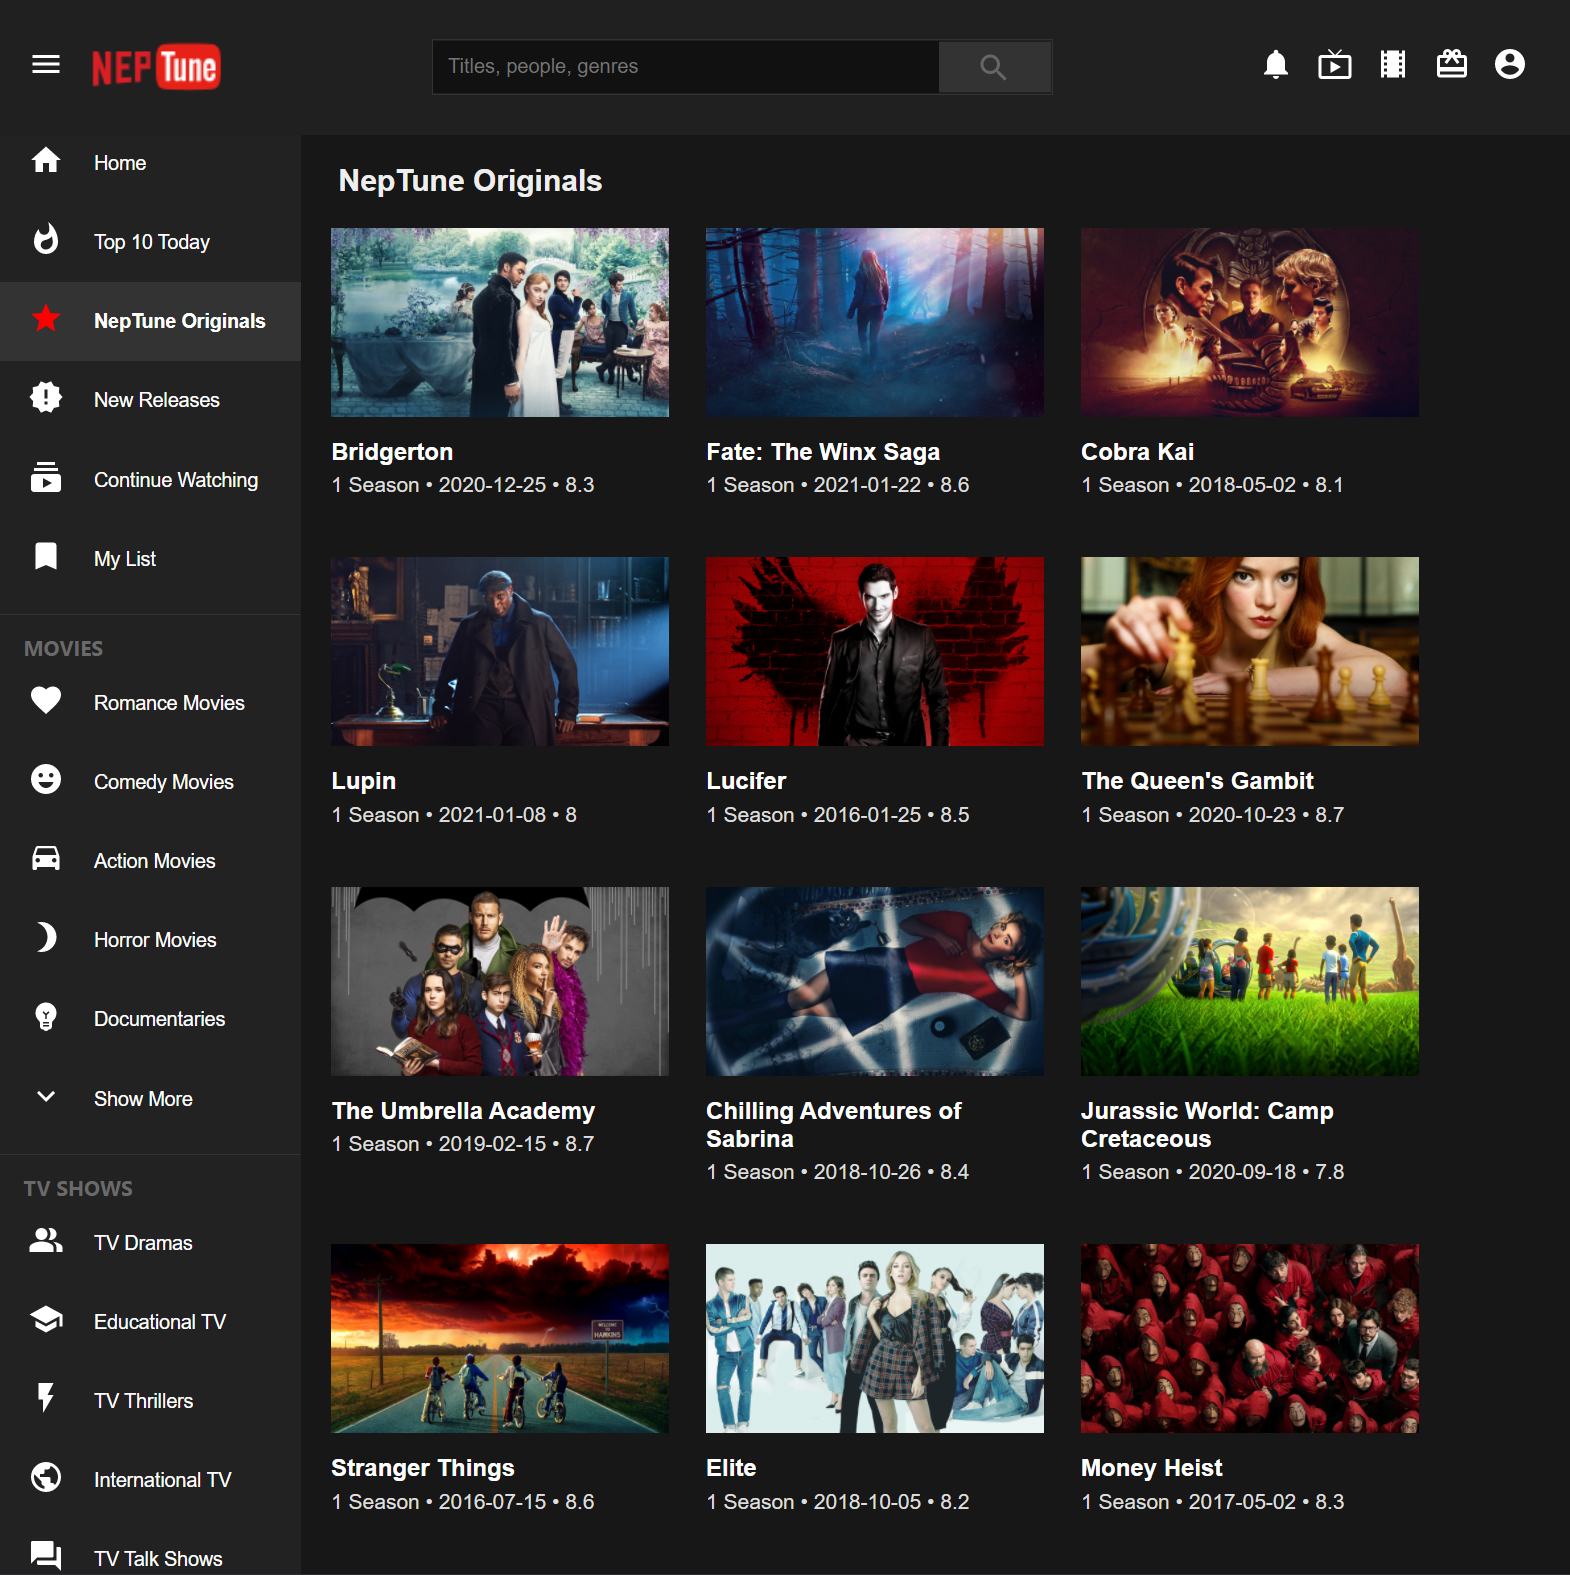This screenshot has width=1570, height=1575.
Task: Open the Lupin poster thumbnail
Action: pyautogui.click(x=500, y=651)
